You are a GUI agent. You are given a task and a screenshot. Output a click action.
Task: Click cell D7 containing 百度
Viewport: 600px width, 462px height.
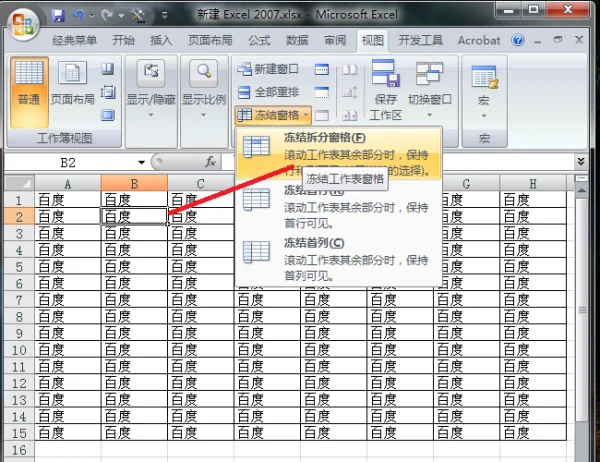[267, 300]
